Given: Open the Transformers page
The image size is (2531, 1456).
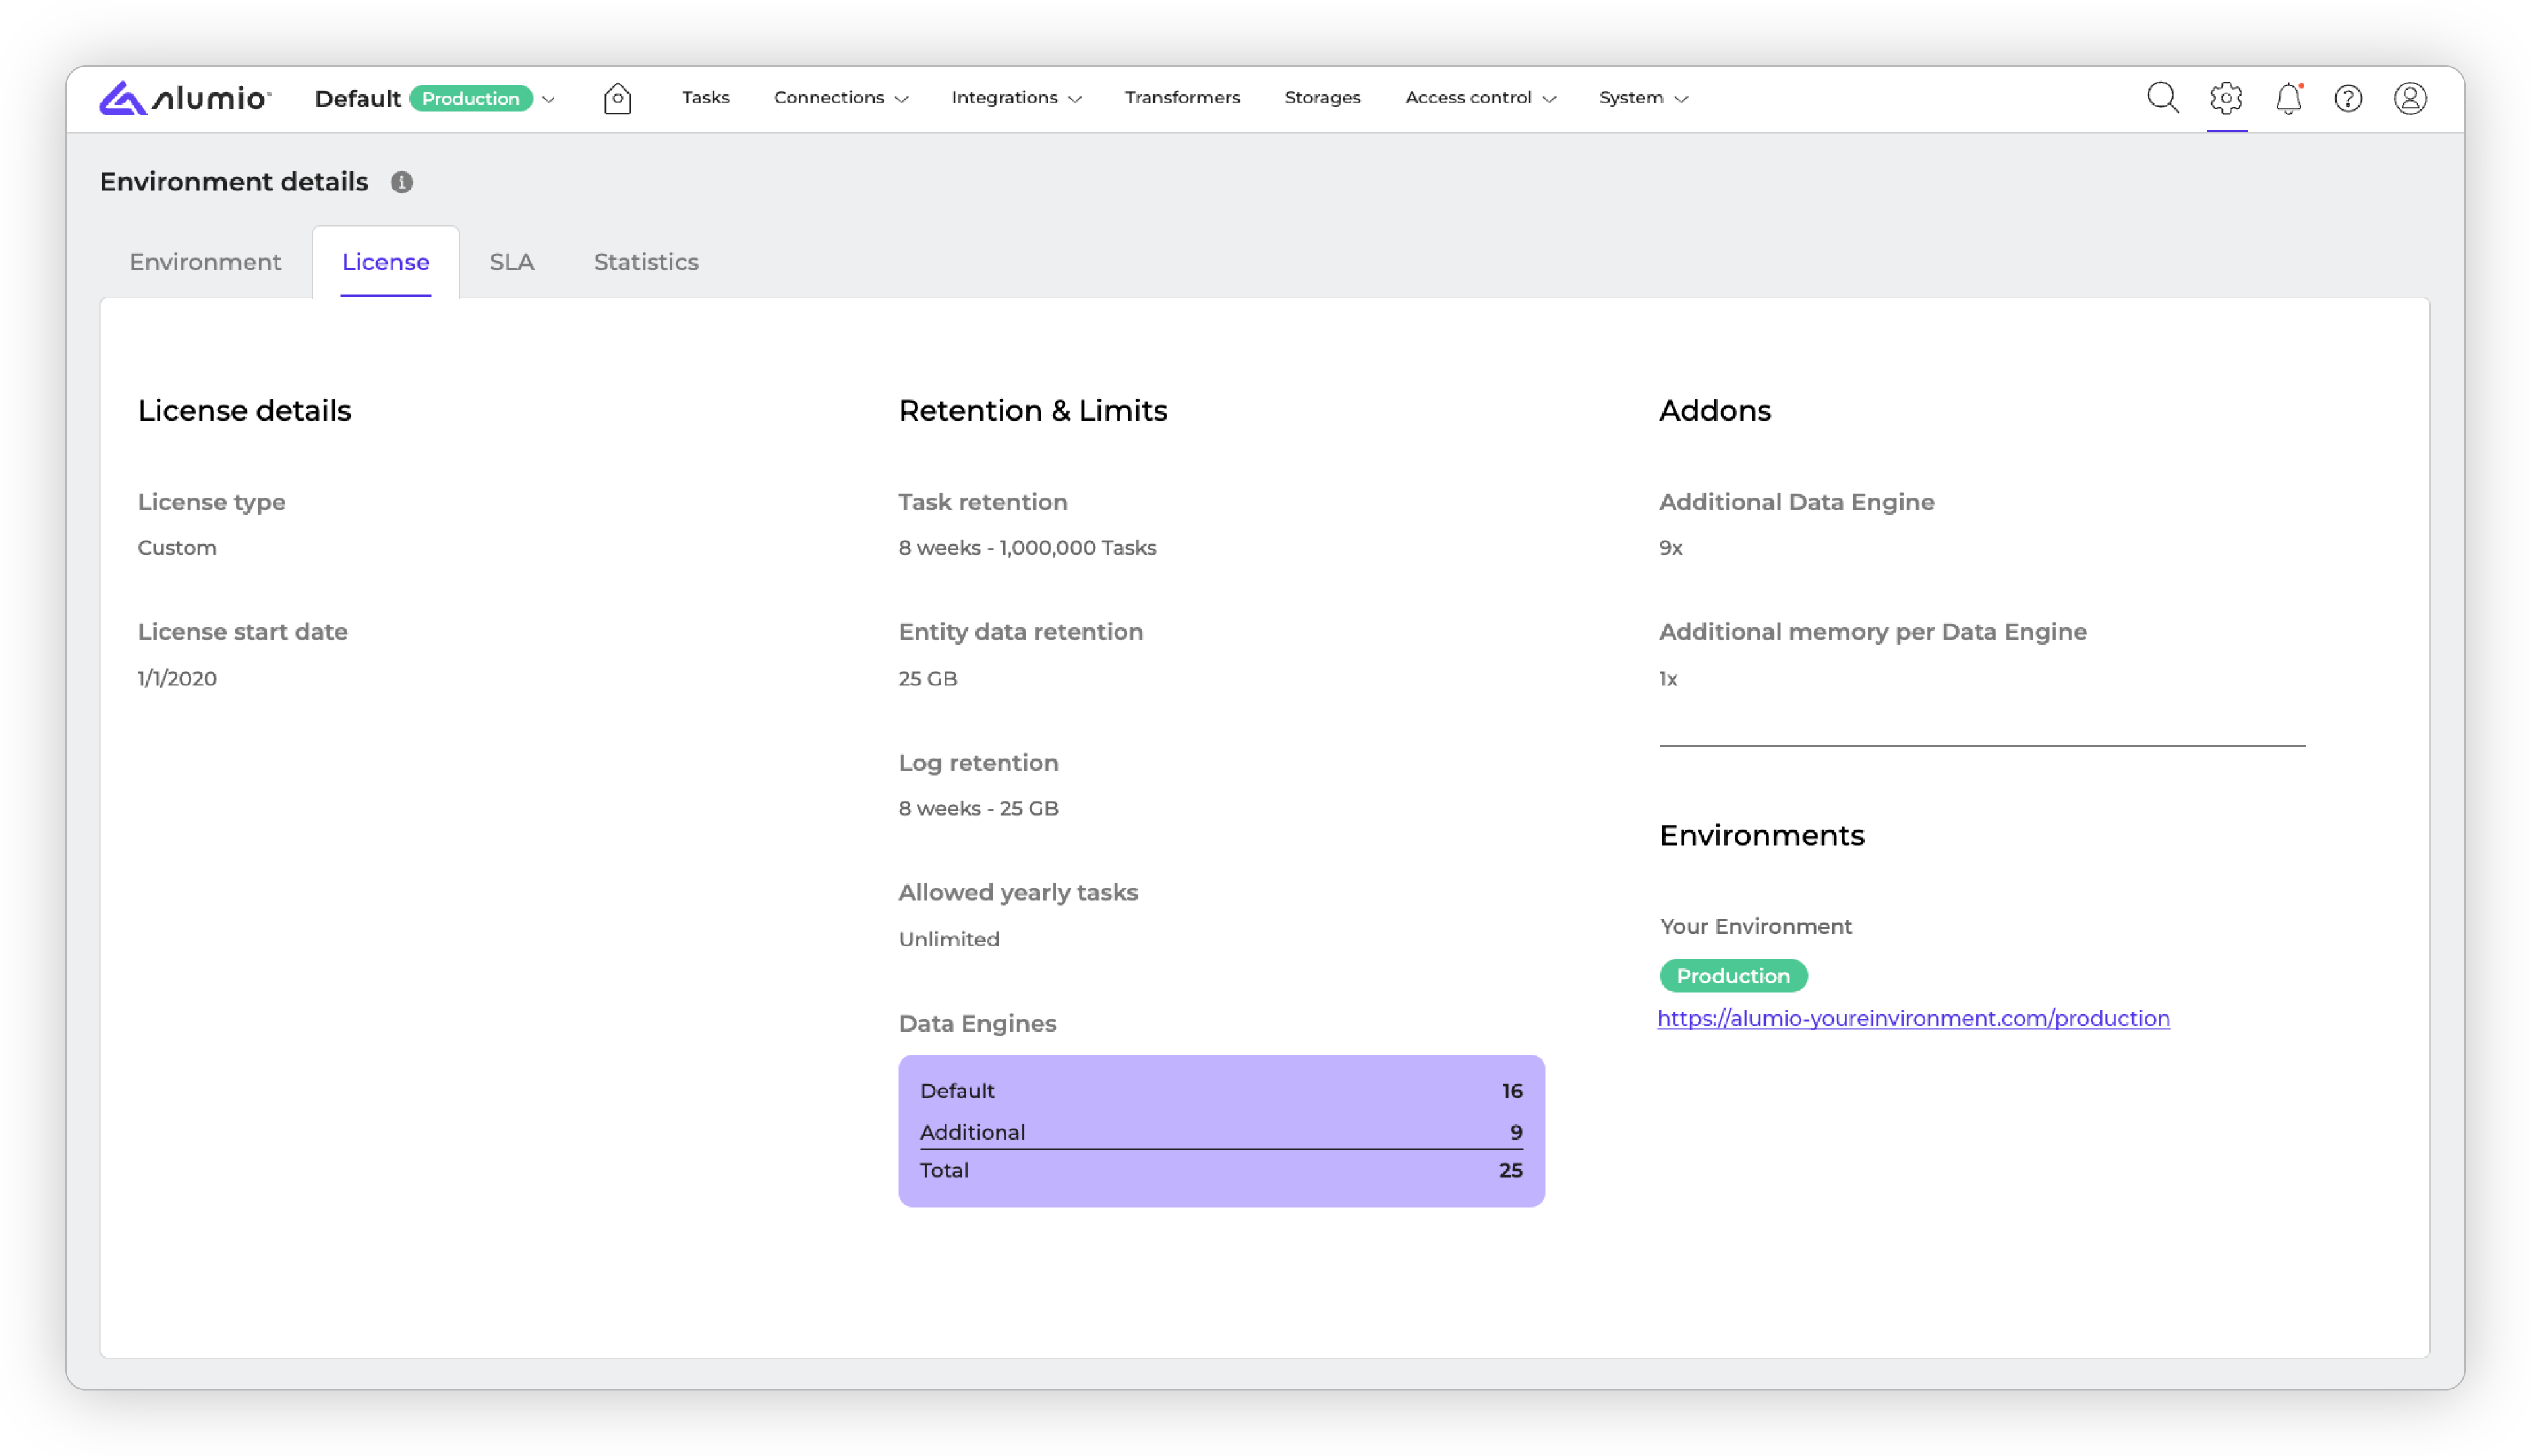Looking at the screenshot, I should point(1182,98).
